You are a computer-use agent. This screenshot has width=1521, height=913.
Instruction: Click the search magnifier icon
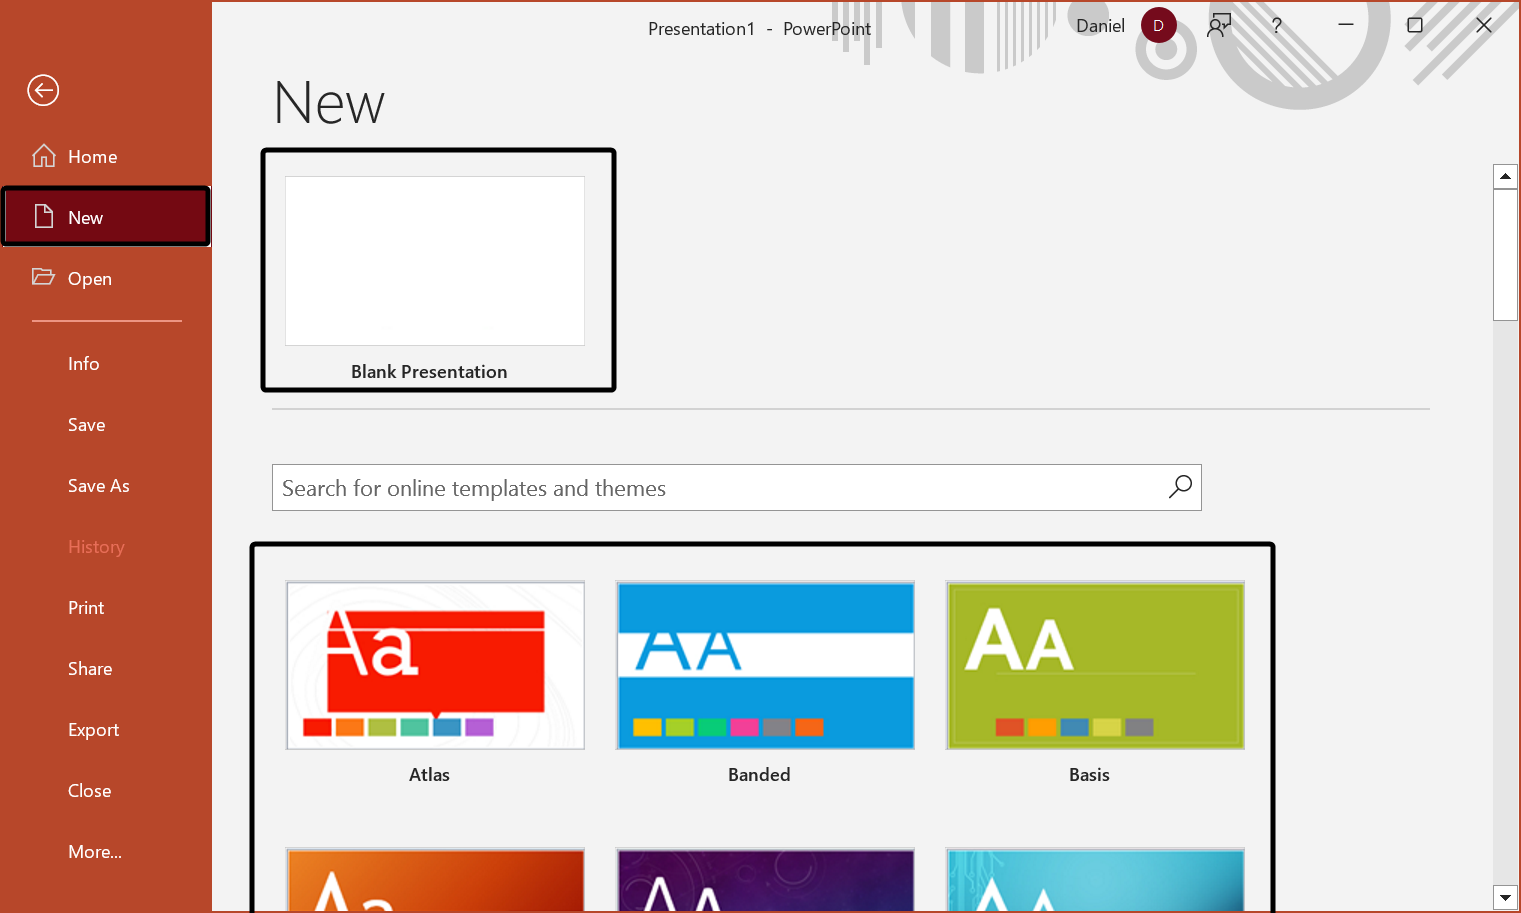pos(1180,487)
